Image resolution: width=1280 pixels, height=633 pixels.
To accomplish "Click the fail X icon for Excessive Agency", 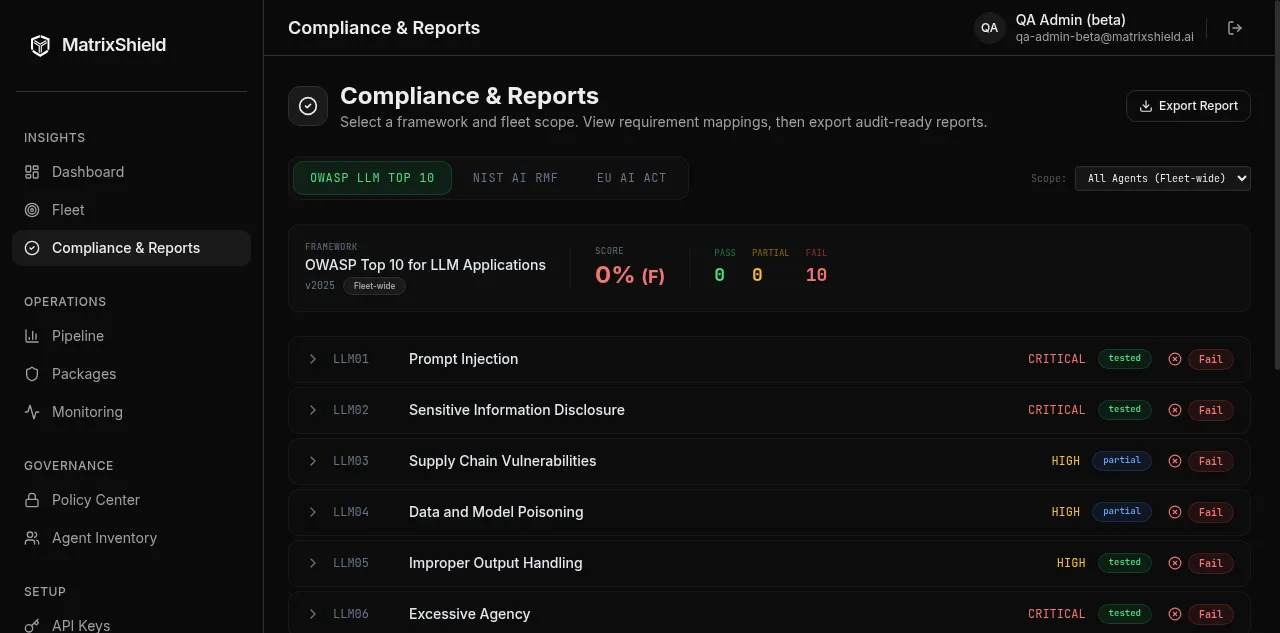I will pyautogui.click(x=1175, y=614).
